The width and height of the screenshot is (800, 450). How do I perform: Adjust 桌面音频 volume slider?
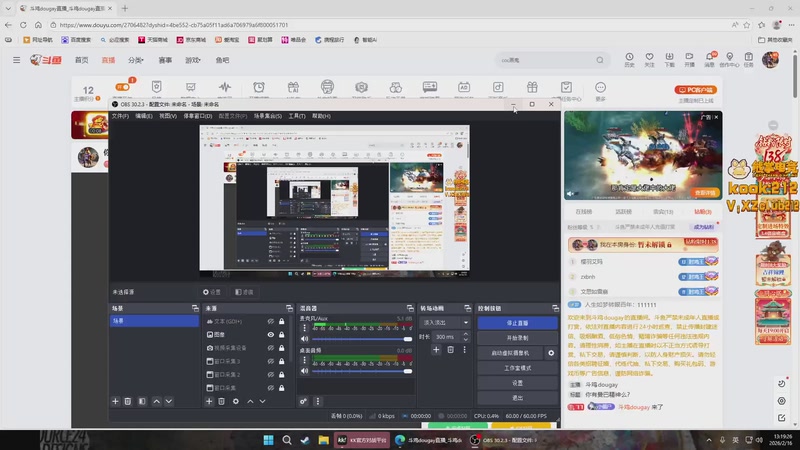[x=362, y=371]
